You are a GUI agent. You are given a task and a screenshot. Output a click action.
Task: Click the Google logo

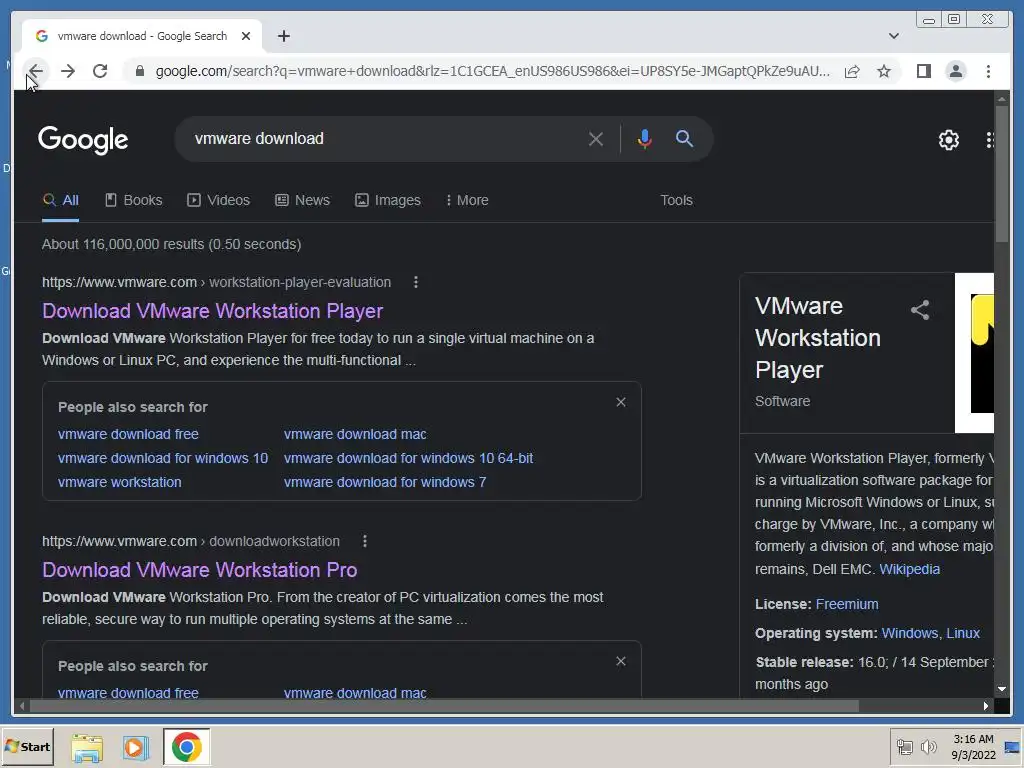(x=83, y=140)
